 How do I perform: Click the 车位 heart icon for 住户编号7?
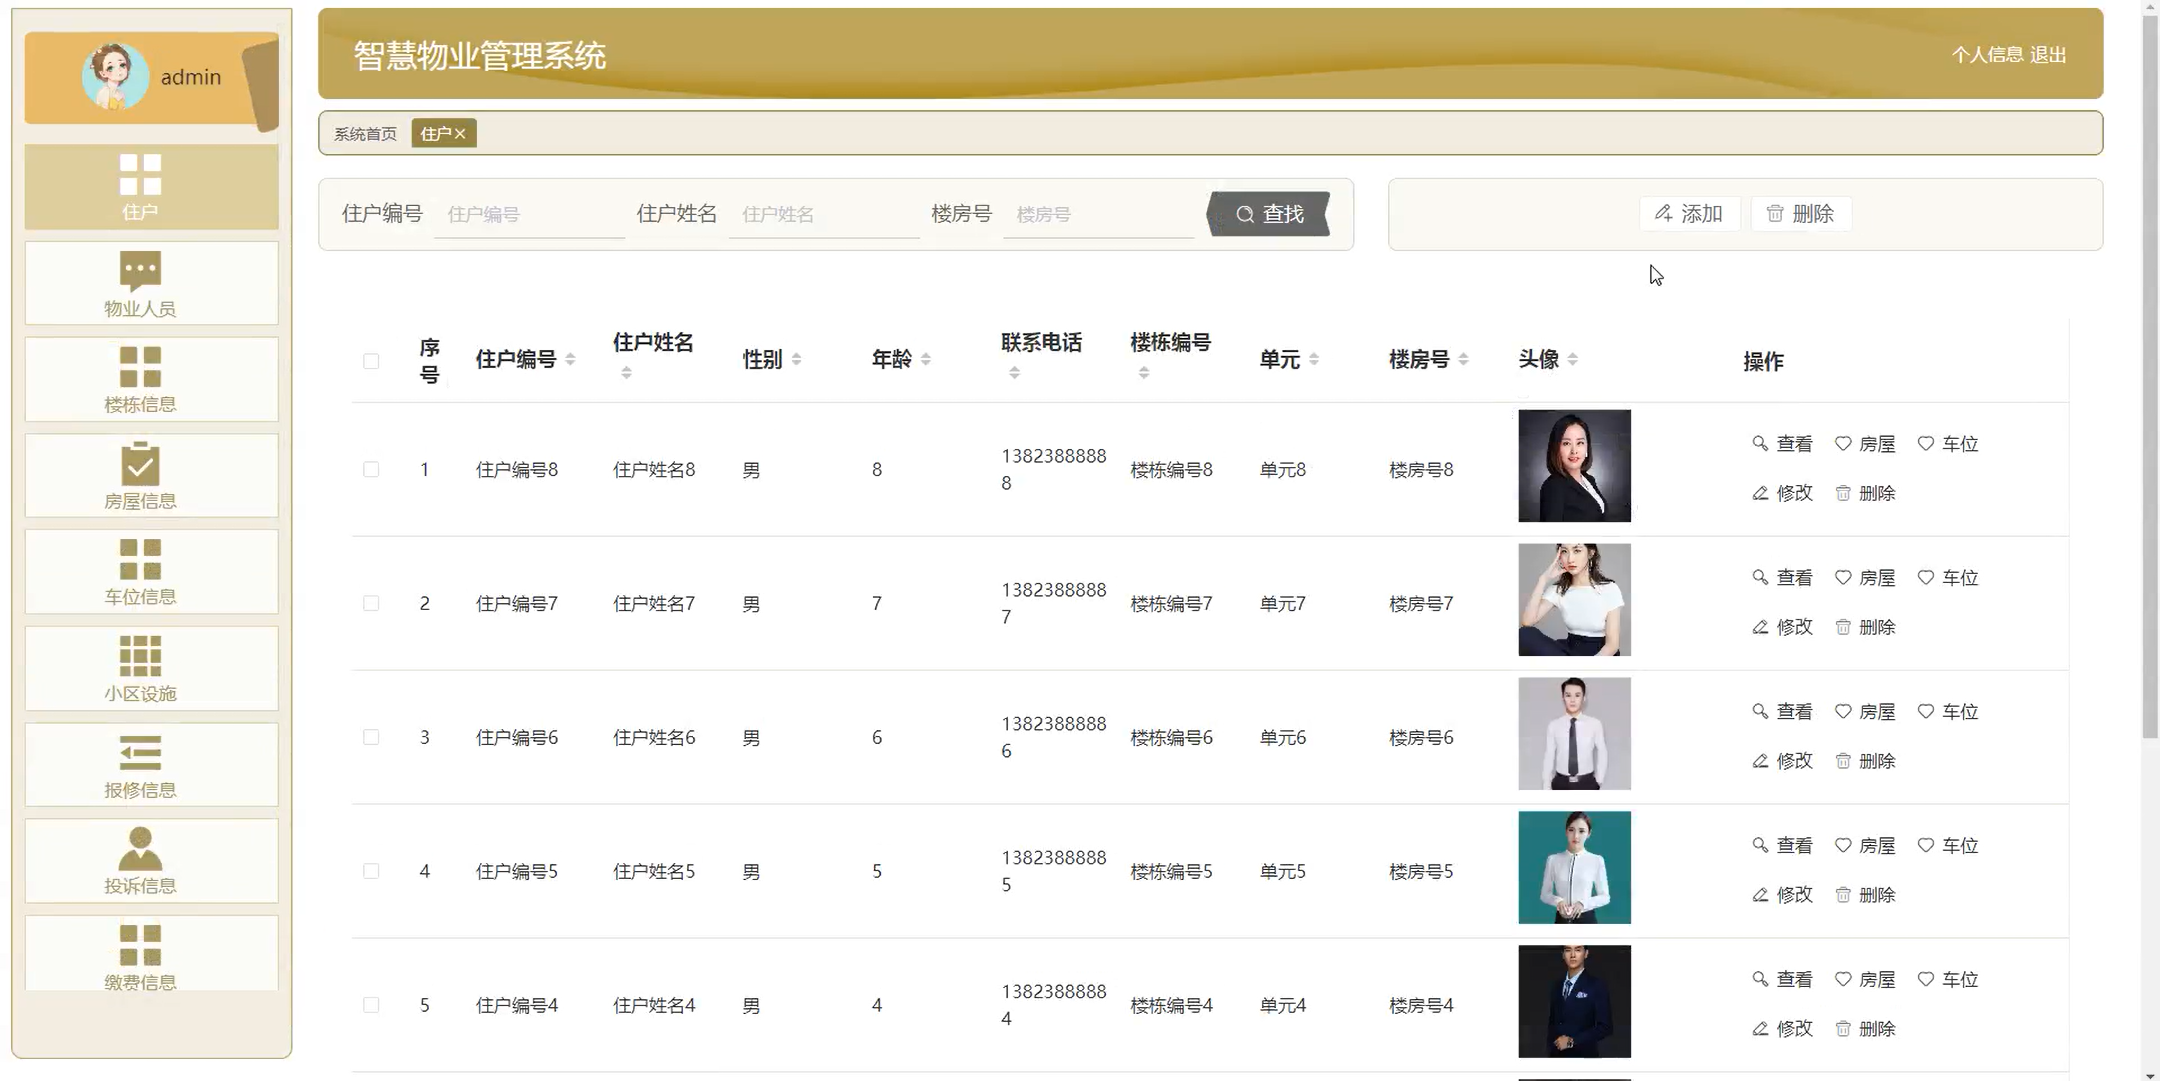[x=1926, y=577]
